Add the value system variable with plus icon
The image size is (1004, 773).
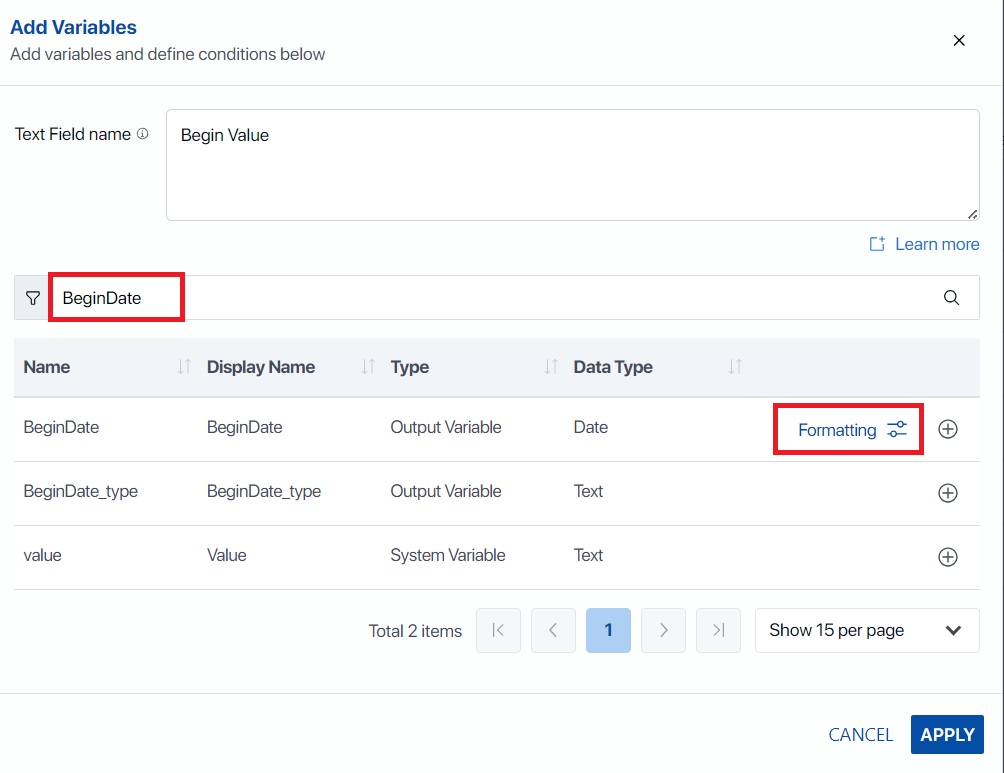(948, 557)
